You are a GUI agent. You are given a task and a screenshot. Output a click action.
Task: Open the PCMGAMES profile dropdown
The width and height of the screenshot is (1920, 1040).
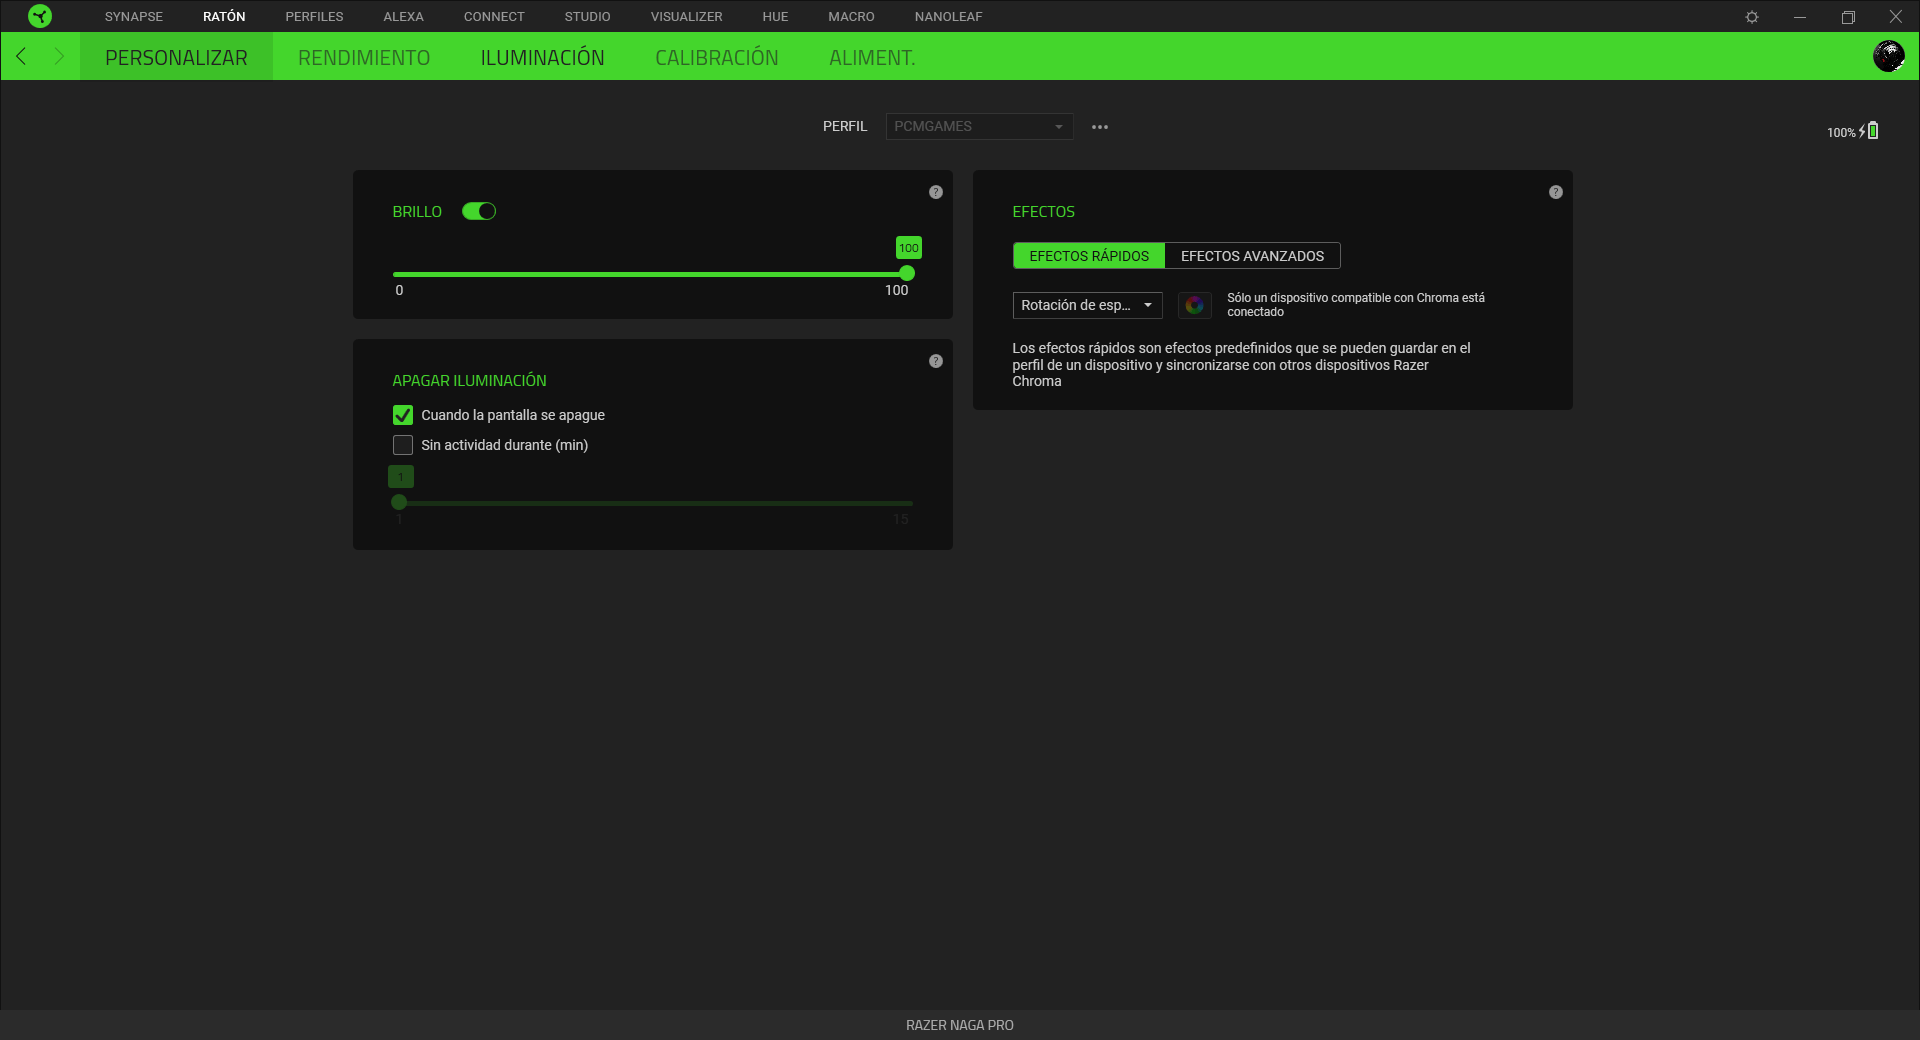978,126
